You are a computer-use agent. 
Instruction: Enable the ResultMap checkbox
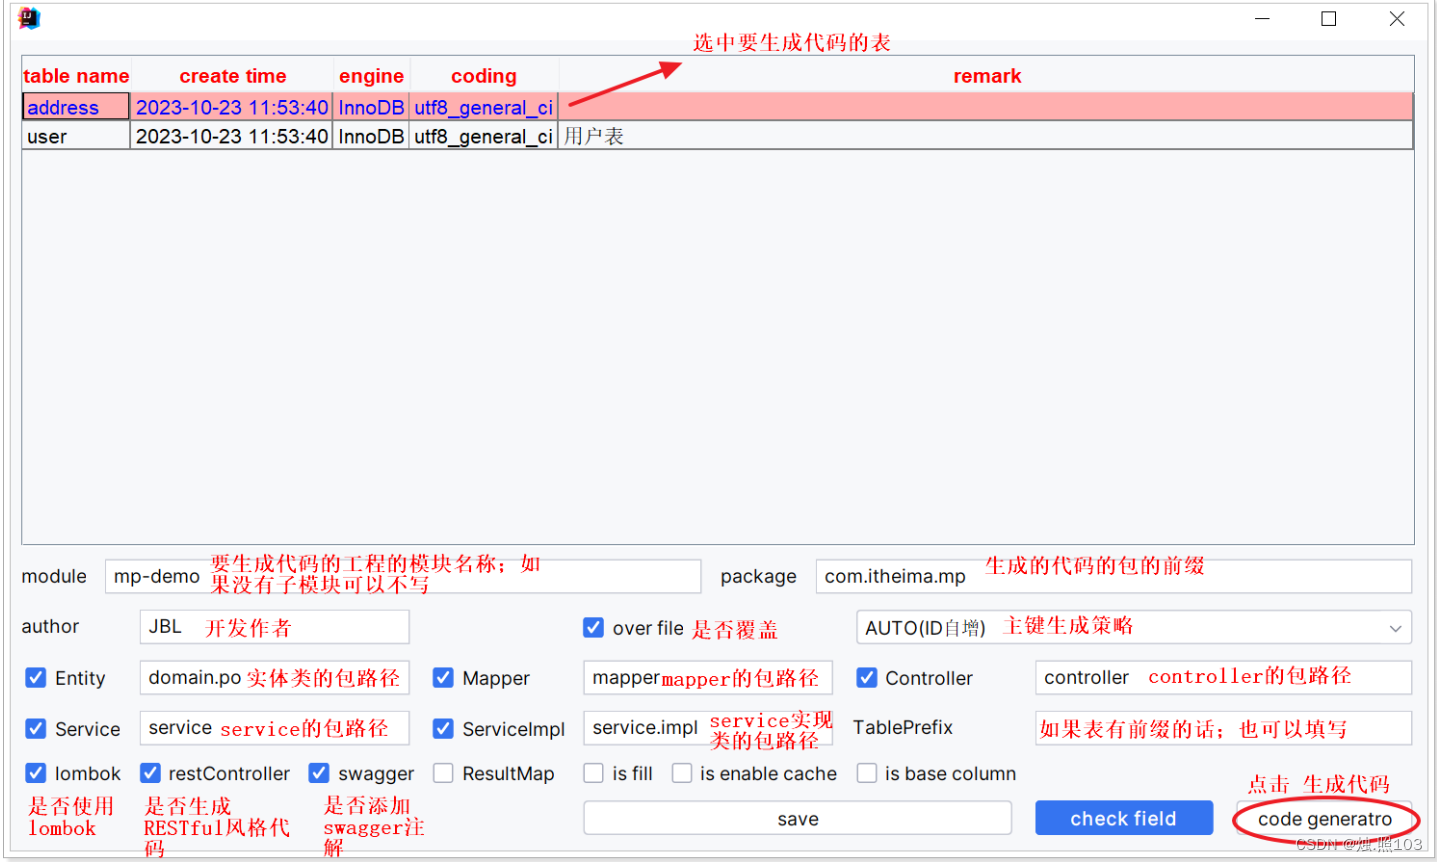[443, 773]
